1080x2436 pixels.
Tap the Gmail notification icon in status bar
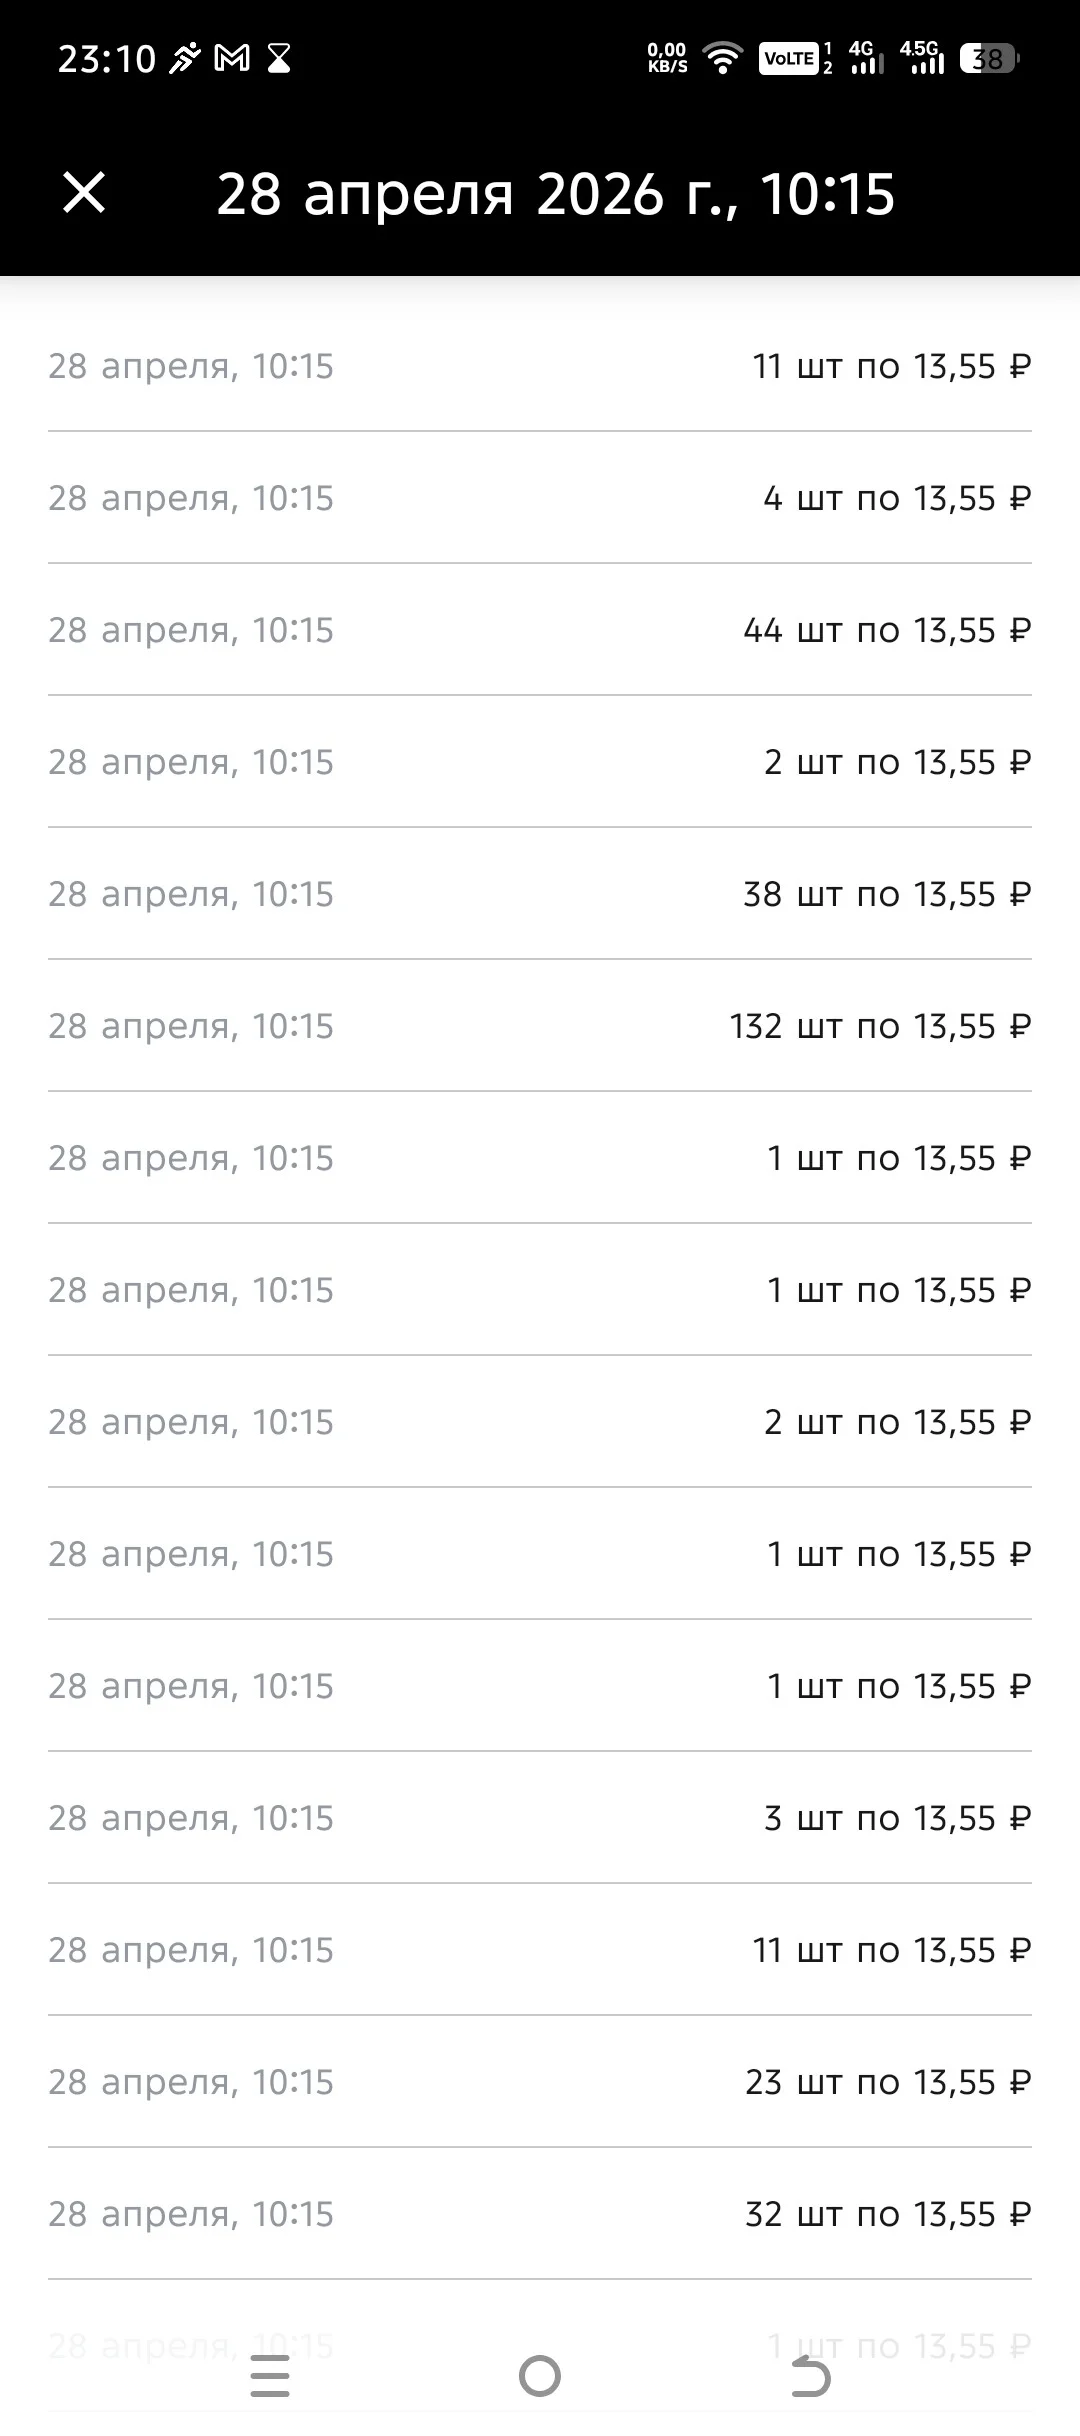point(232,59)
